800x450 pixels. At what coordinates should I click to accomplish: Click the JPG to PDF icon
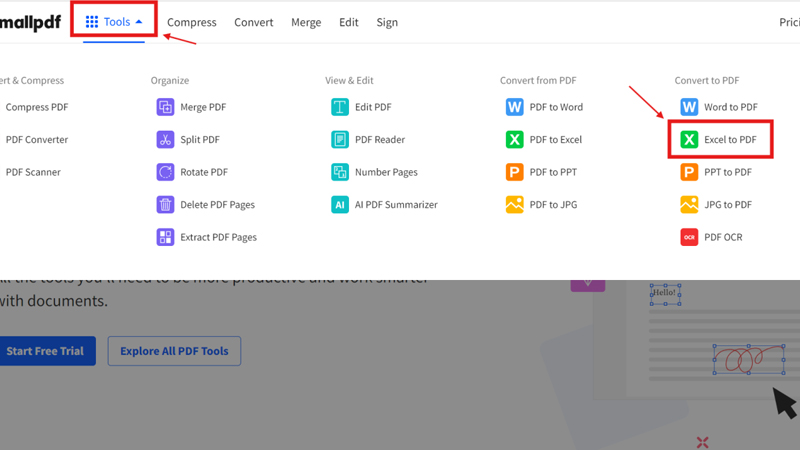point(689,205)
